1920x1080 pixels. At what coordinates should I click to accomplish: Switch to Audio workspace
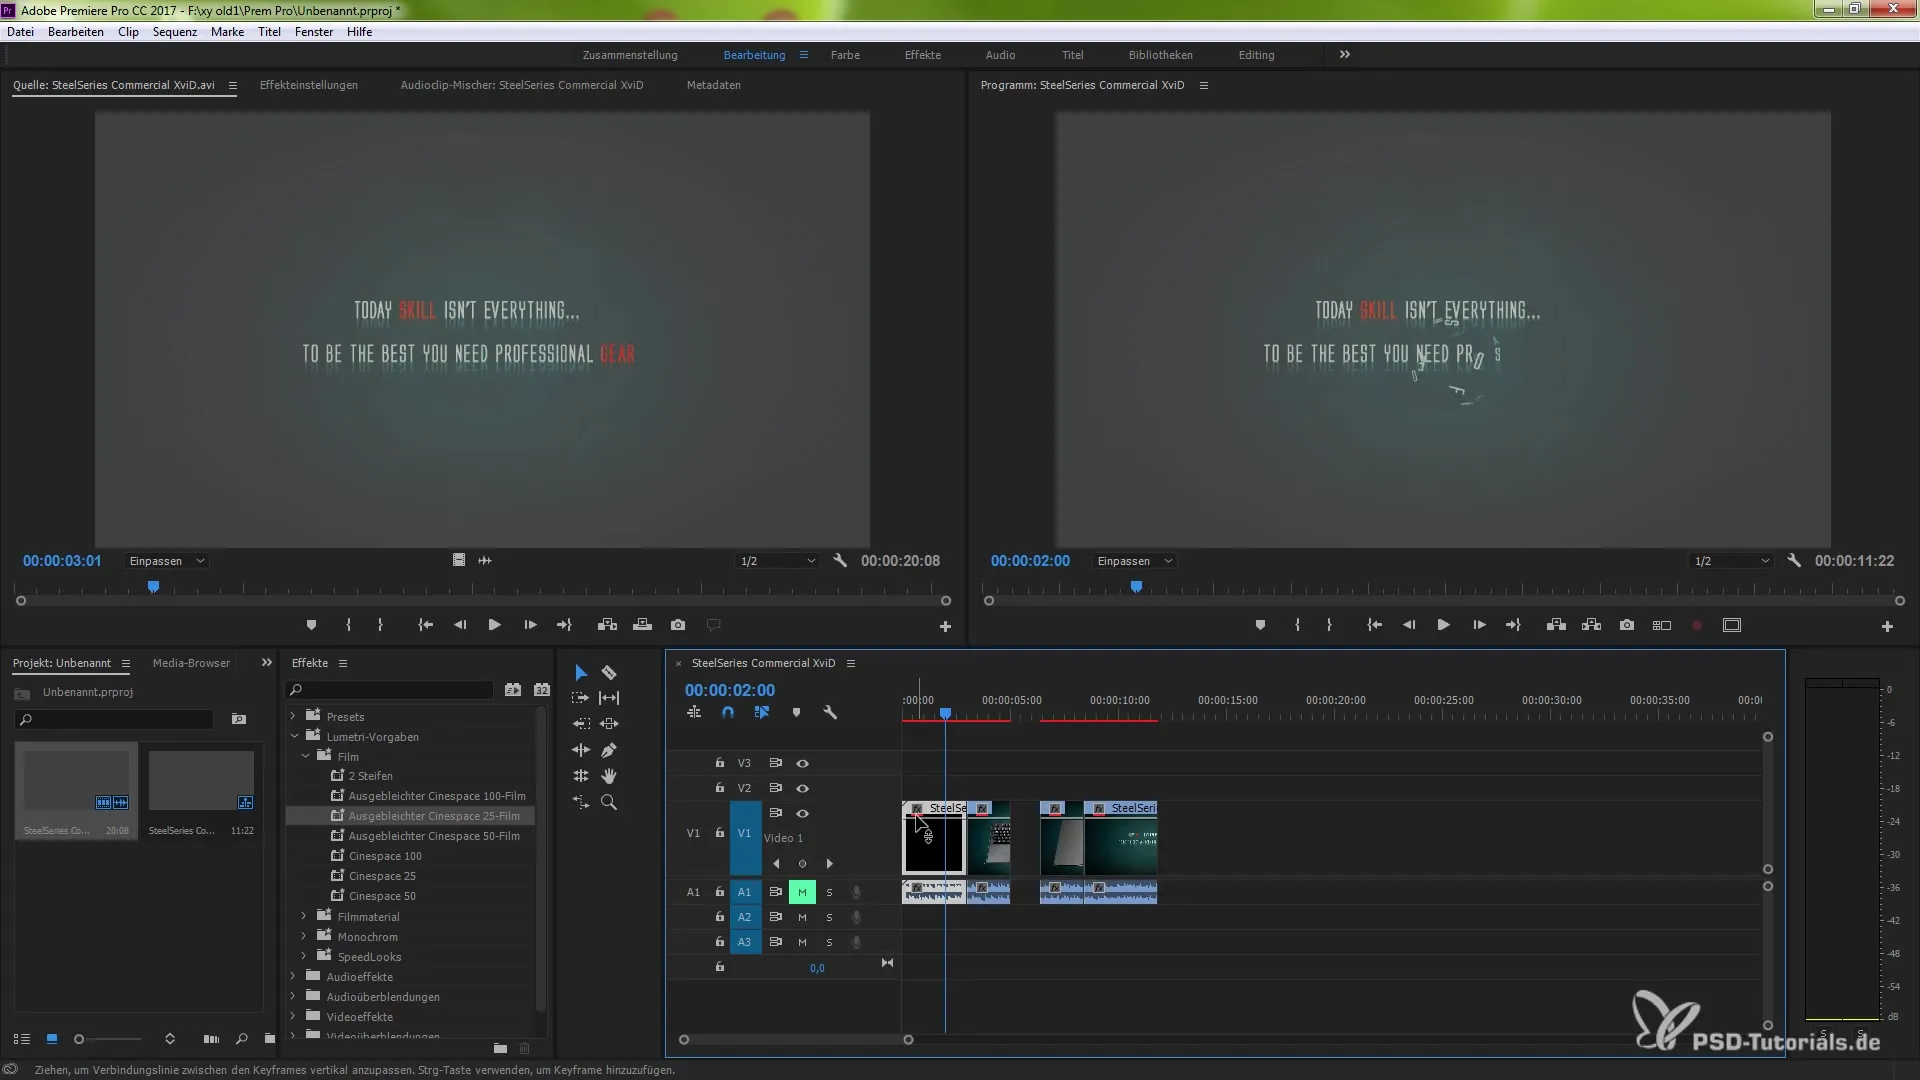click(x=1000, y=55)
